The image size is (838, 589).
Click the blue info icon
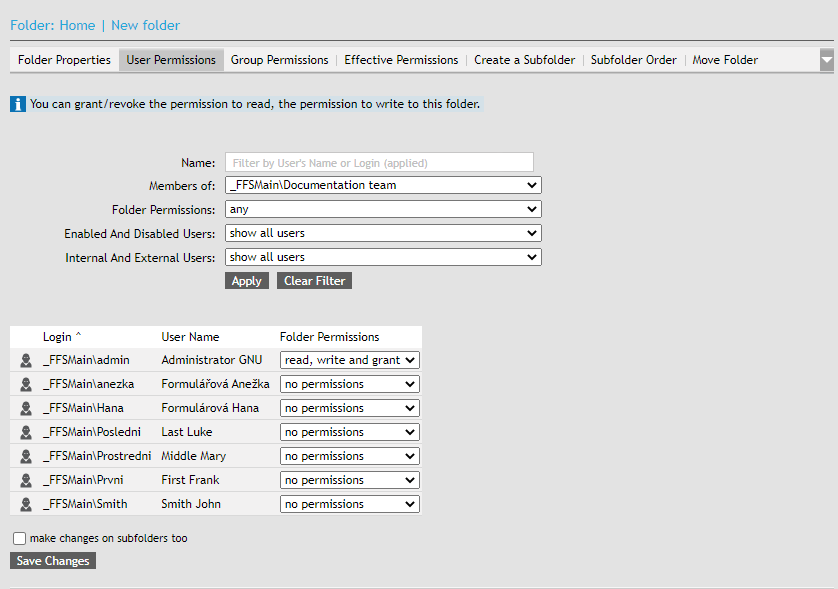[18, 104]
